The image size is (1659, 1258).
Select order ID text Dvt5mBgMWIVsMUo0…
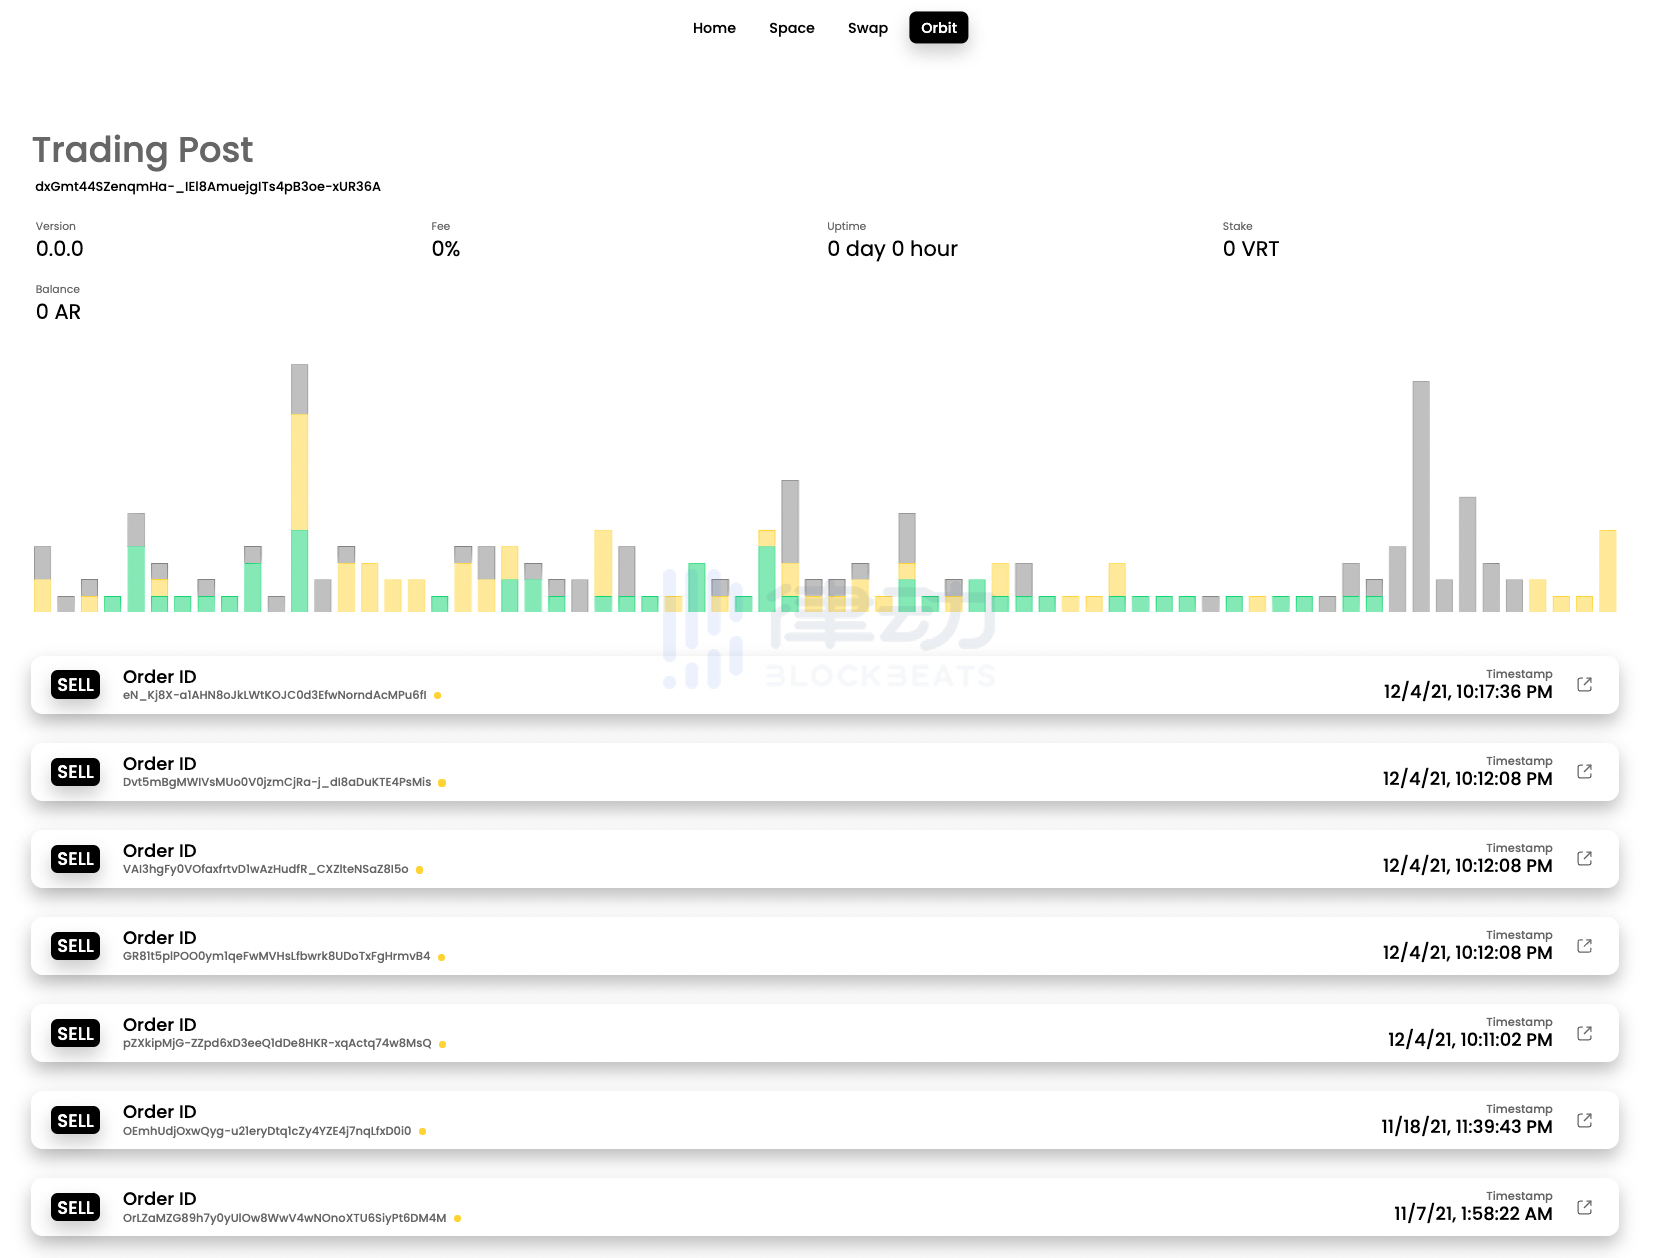tap(277, 782)
